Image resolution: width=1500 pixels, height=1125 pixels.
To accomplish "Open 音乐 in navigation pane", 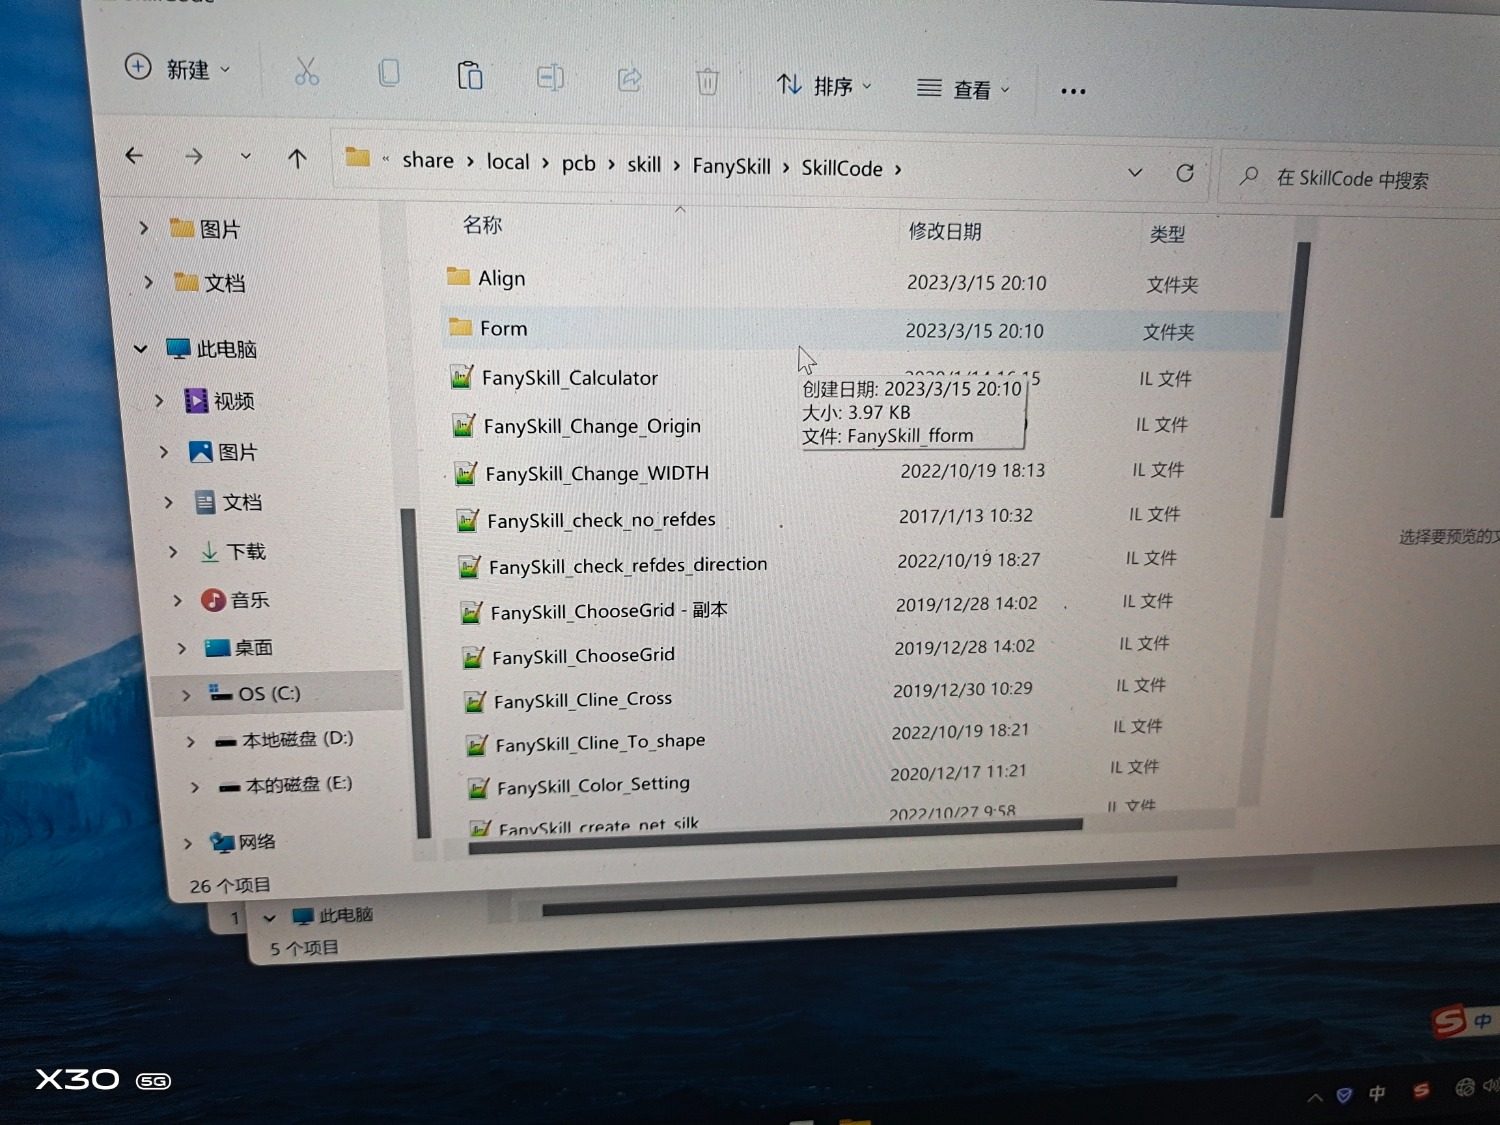I will [x=236, y=600].
